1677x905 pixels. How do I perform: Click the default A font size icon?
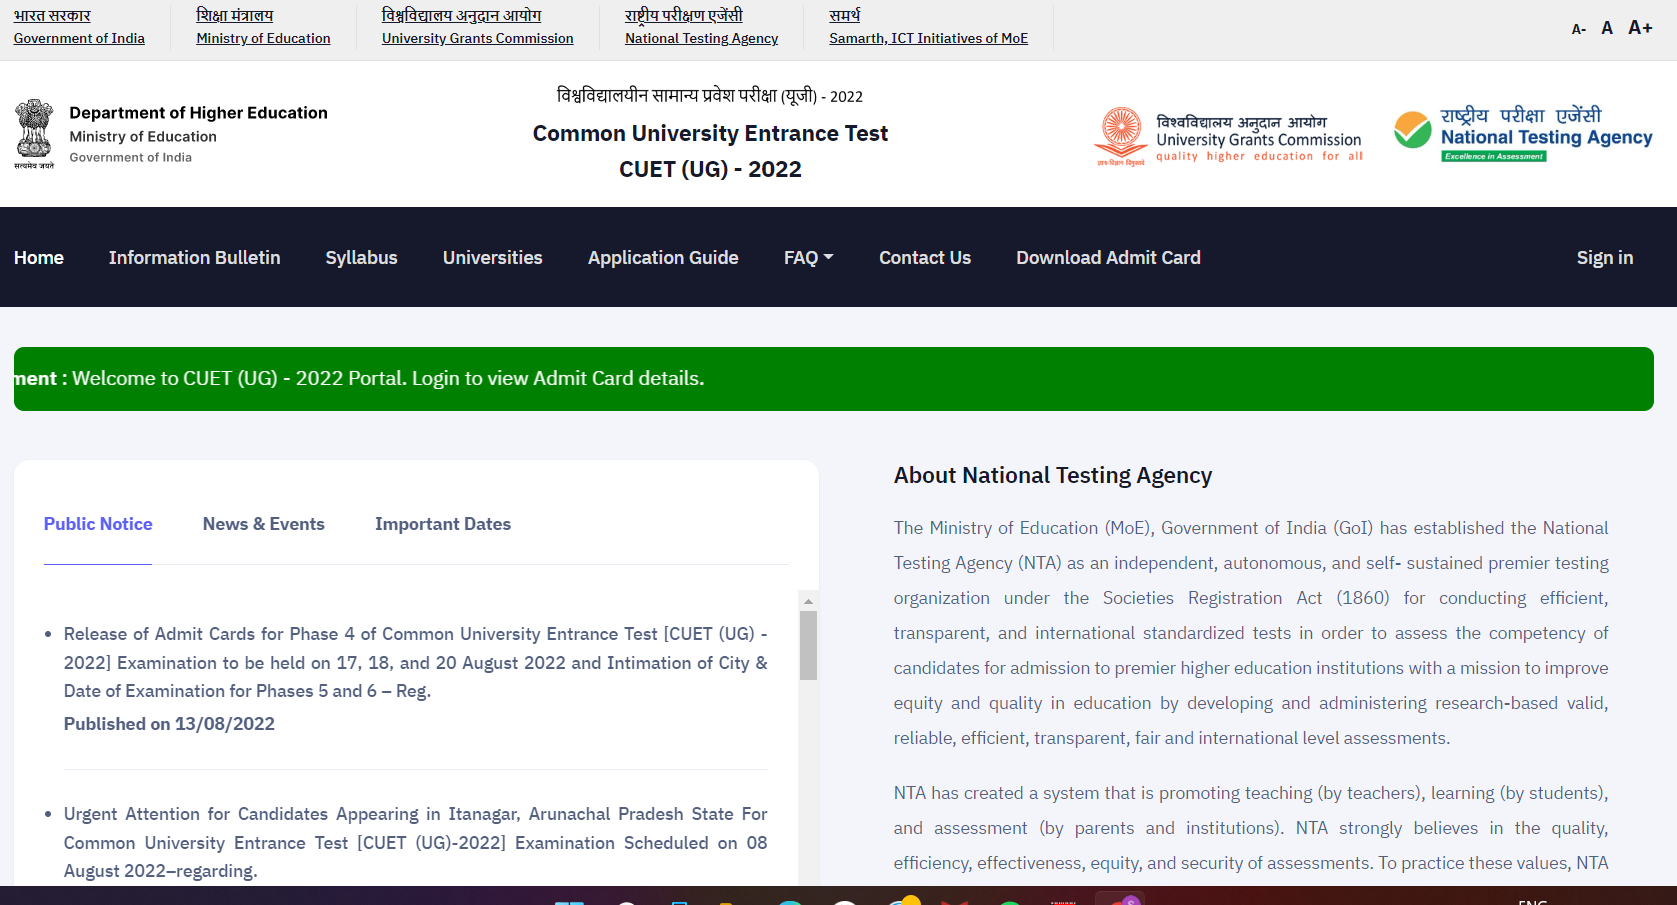point(1607,27)
